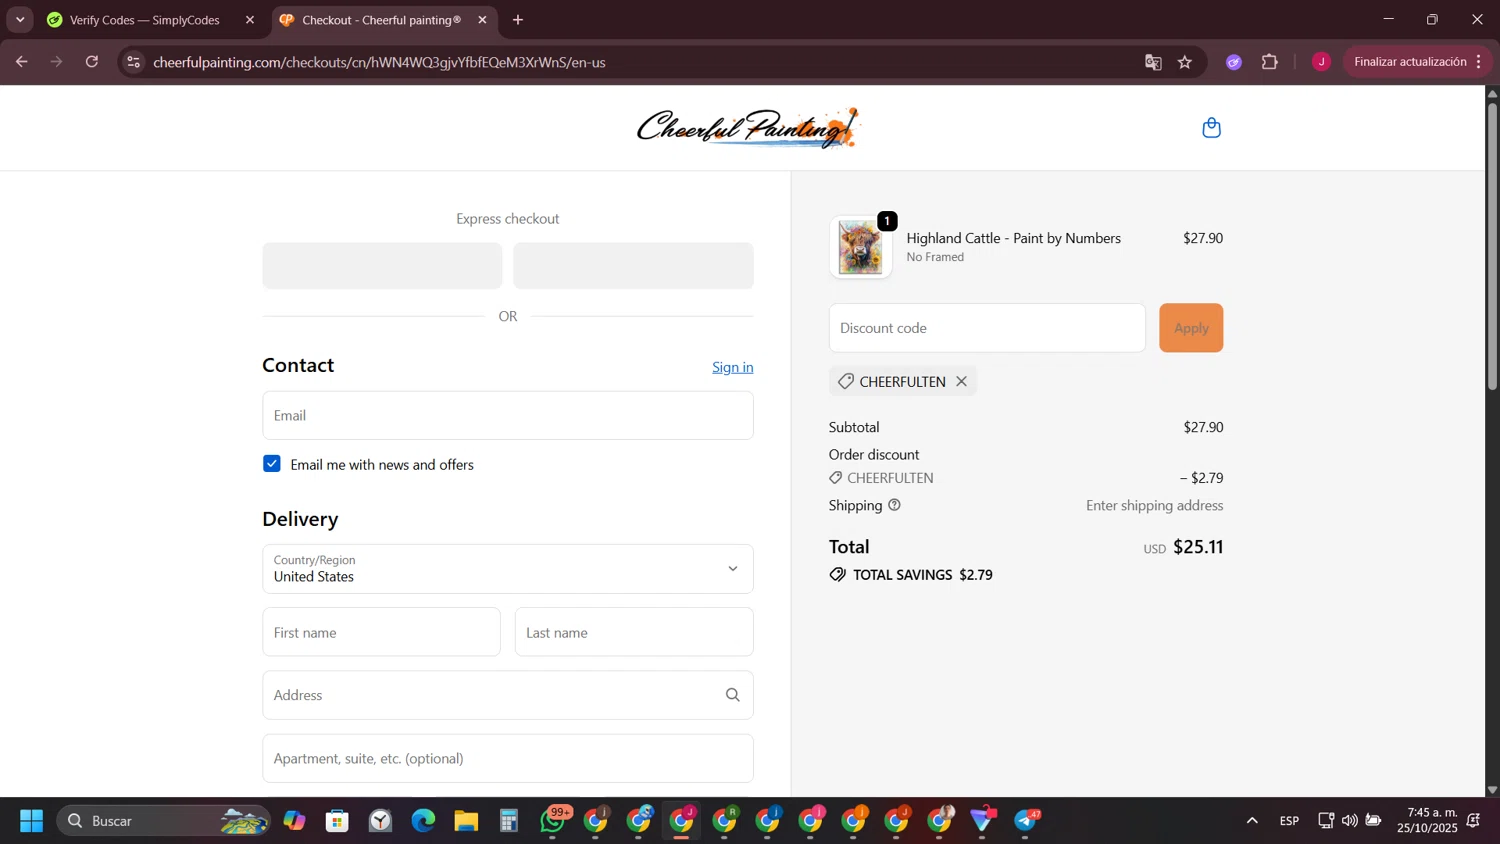The height and width of the screenshot is (844, 1500).
Task: Close the Verify Codes SimplyCodes tab
Action: click(250, 20)
